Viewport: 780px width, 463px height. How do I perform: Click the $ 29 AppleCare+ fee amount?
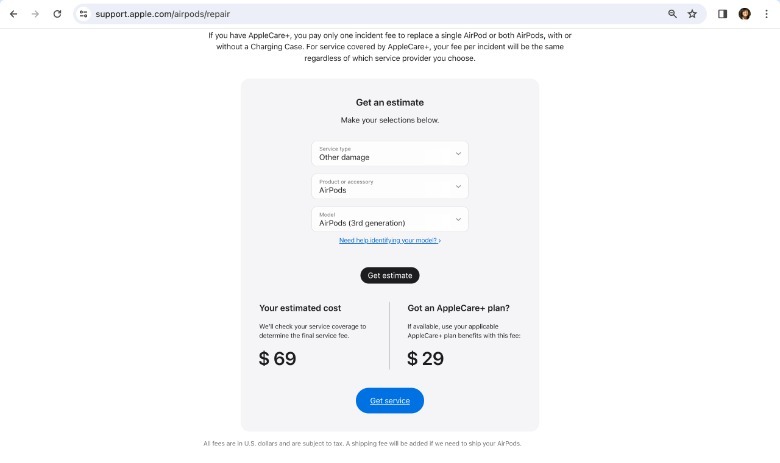coord(426,358)
